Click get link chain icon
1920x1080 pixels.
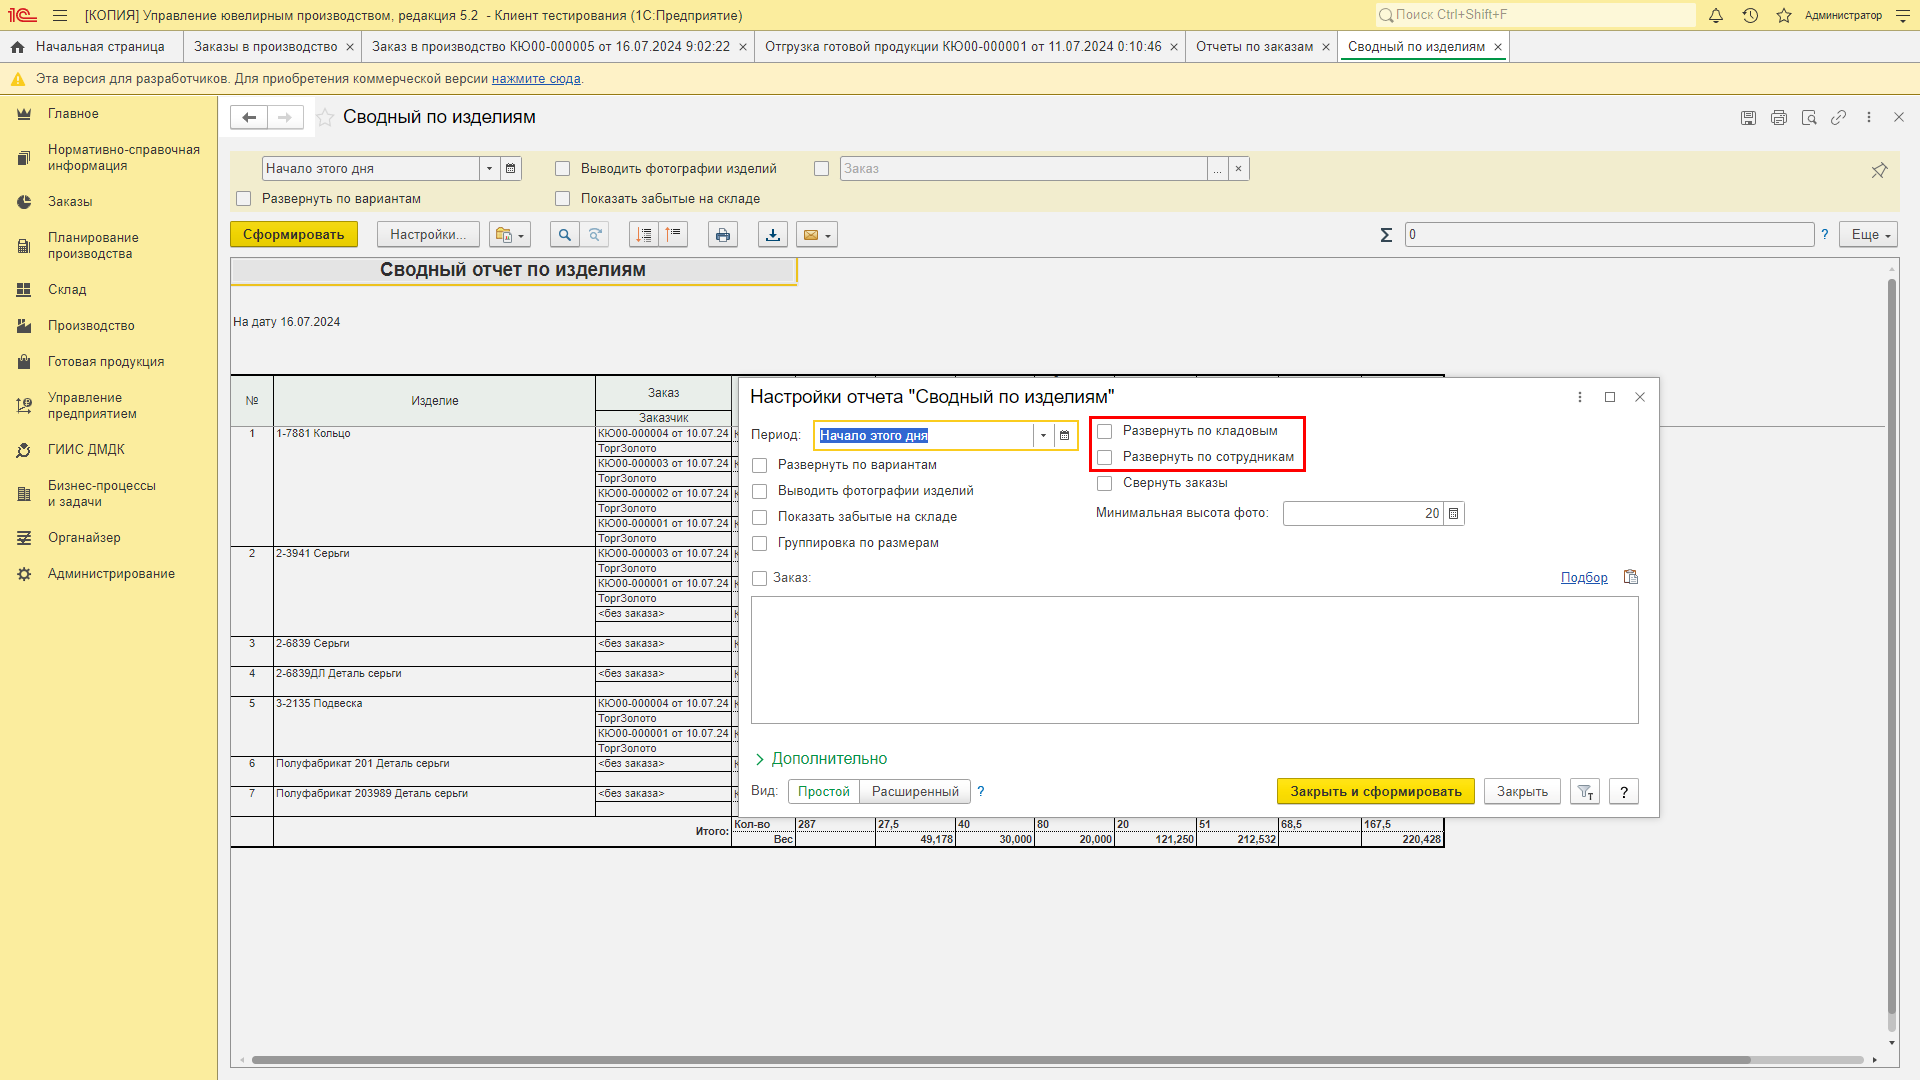pos(1838,117)
